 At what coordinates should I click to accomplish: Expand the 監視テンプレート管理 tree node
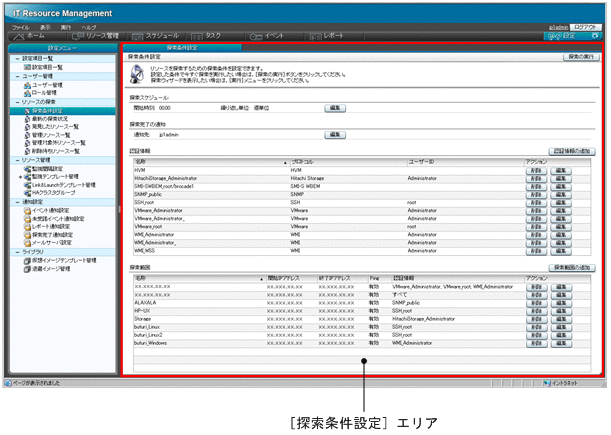pyautogui.click(x=19, y=177)
